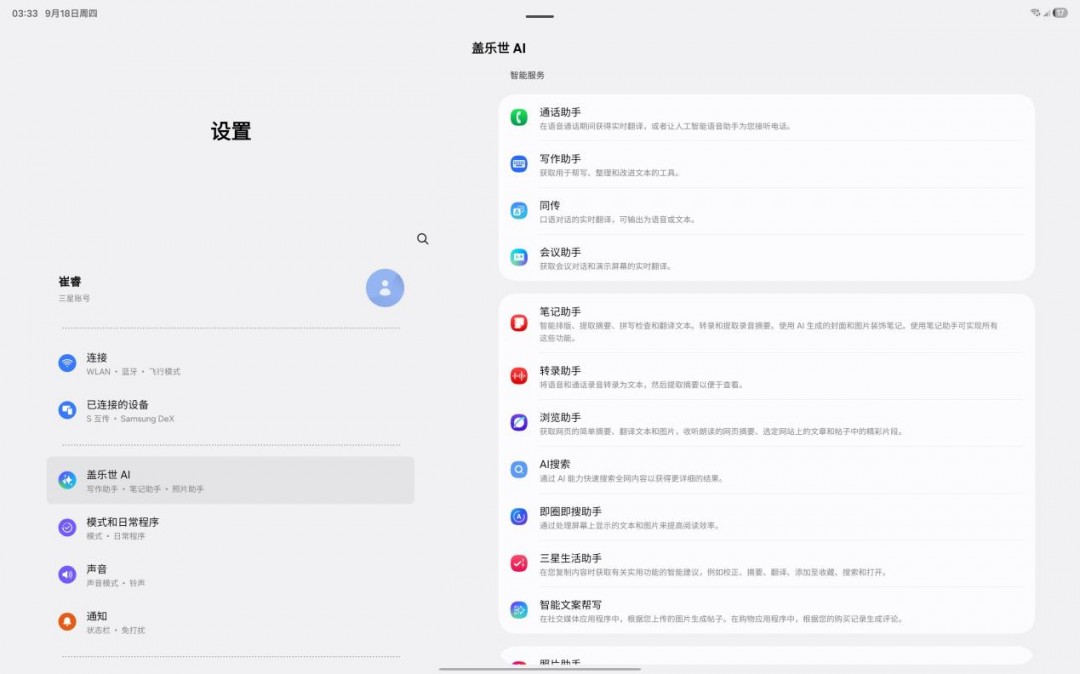
Task: Click the 写作助手 keyboard icon
Action: [519, 164]
